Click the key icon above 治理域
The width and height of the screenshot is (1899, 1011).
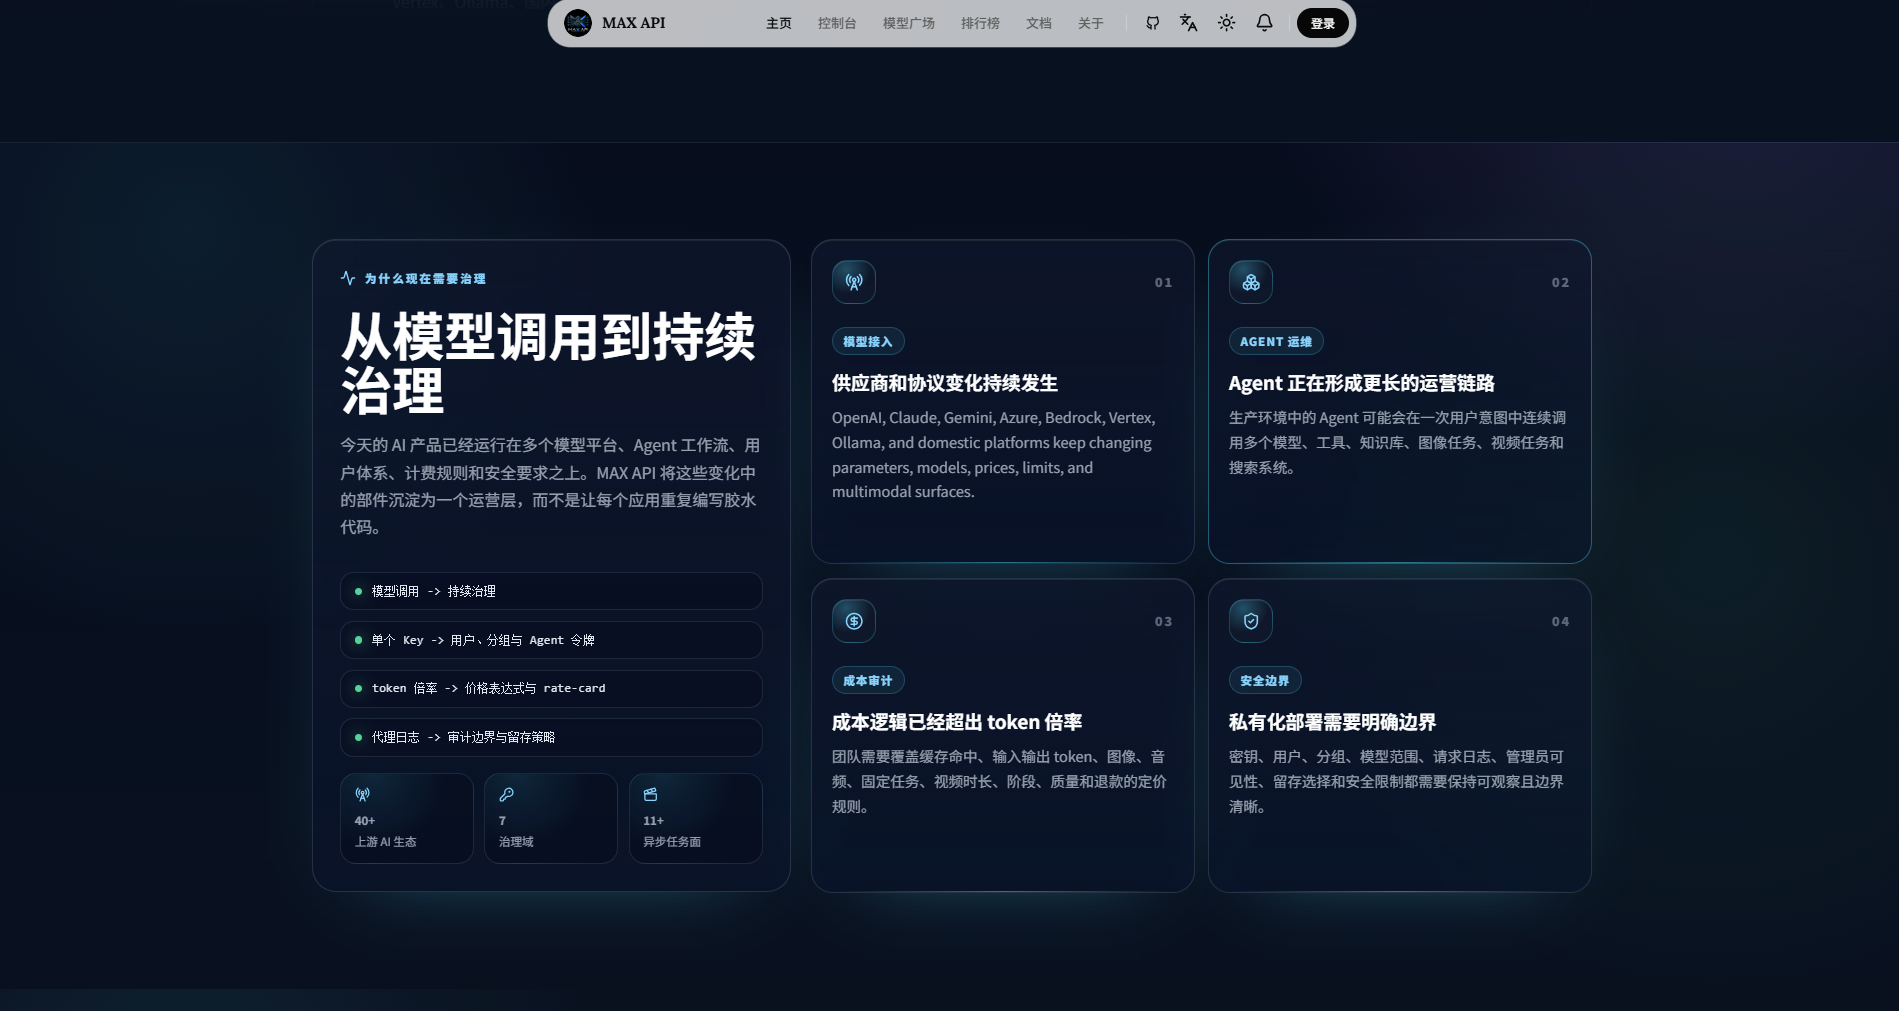pyautogui.click(x=506, y=794)
